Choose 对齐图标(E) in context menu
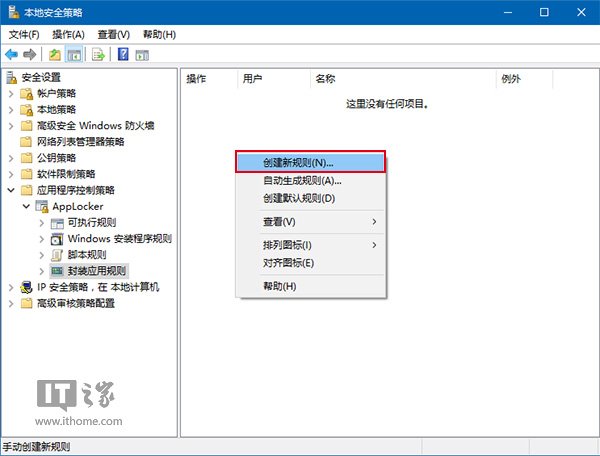The image size is (600, 456). 310,263
